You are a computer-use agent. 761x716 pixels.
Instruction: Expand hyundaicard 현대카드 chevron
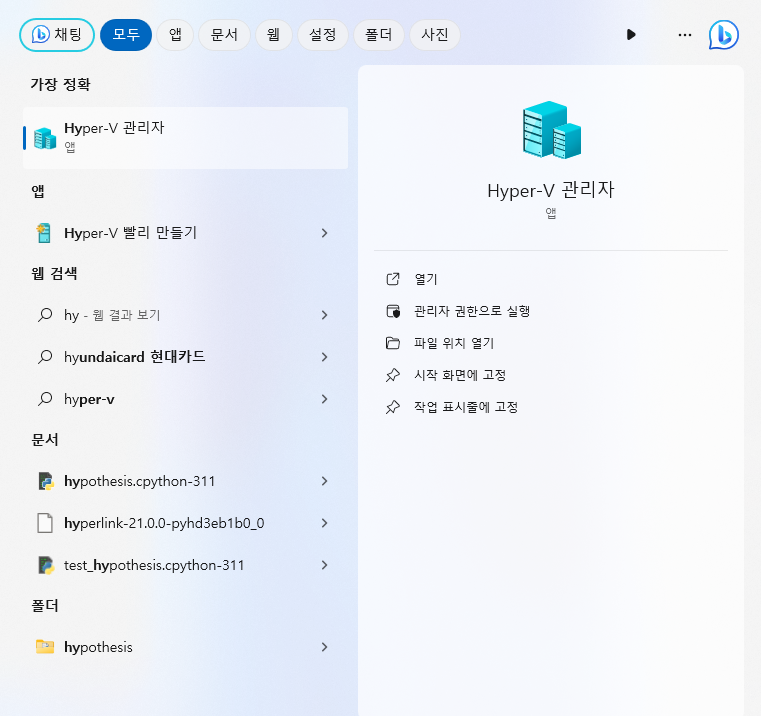tap(324, 357)
